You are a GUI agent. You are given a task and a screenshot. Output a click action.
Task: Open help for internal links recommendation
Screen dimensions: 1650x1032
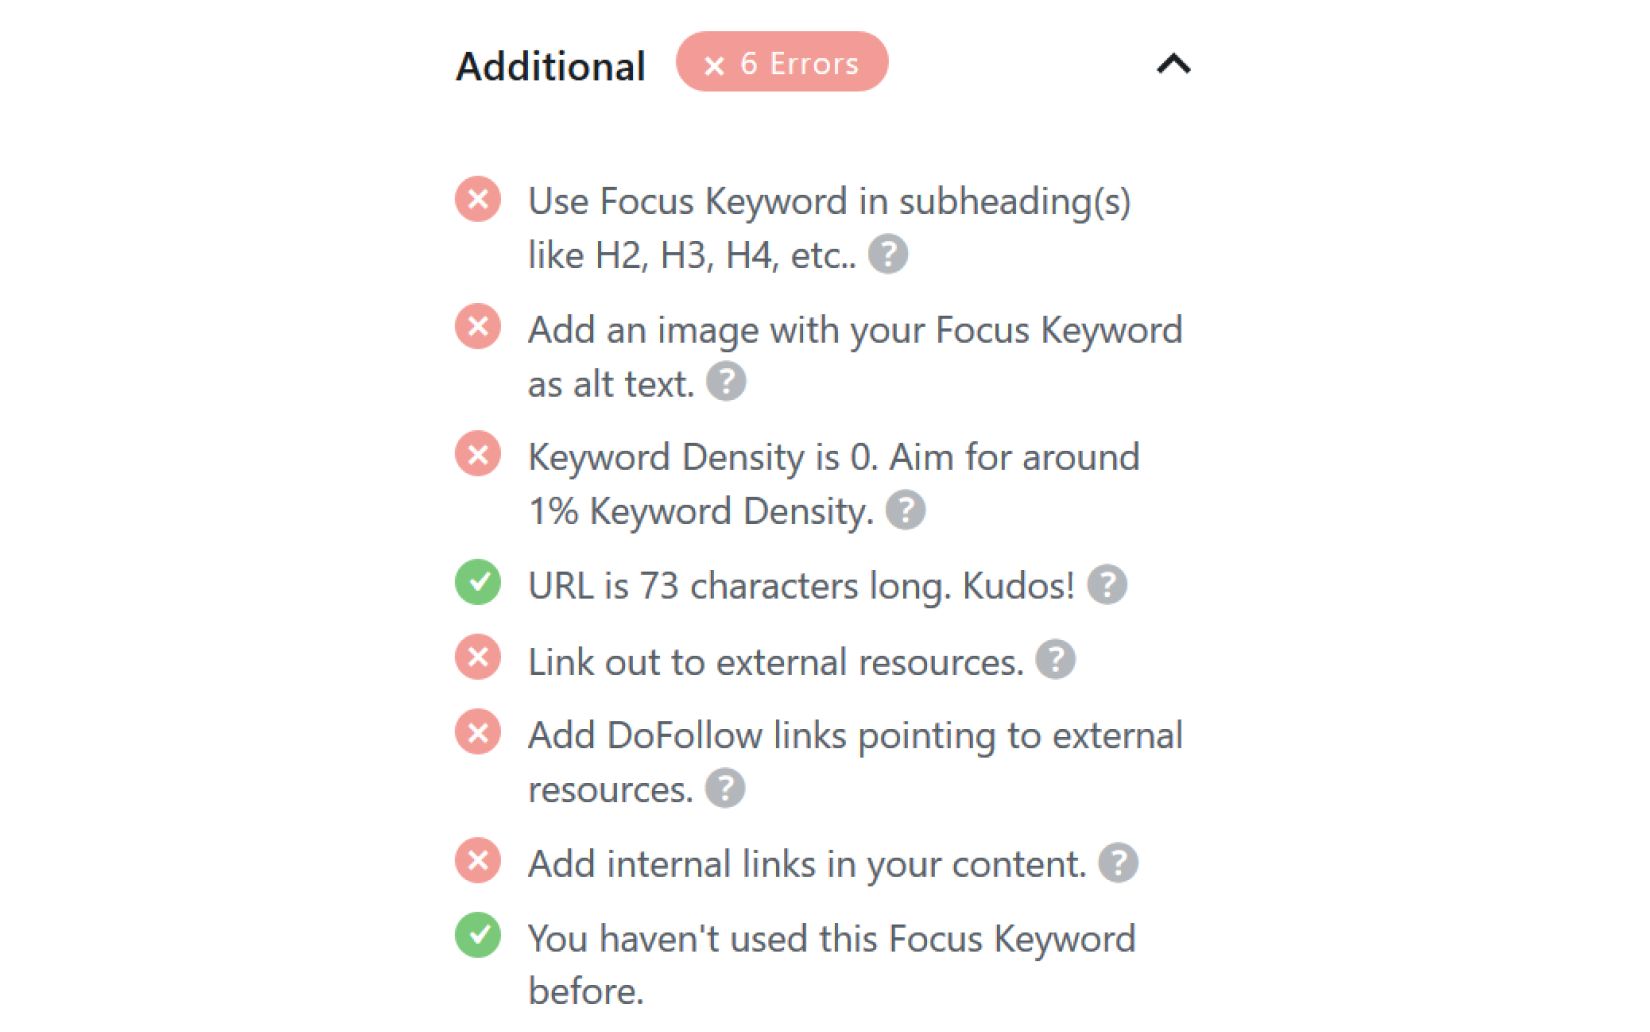[1117, 862]
